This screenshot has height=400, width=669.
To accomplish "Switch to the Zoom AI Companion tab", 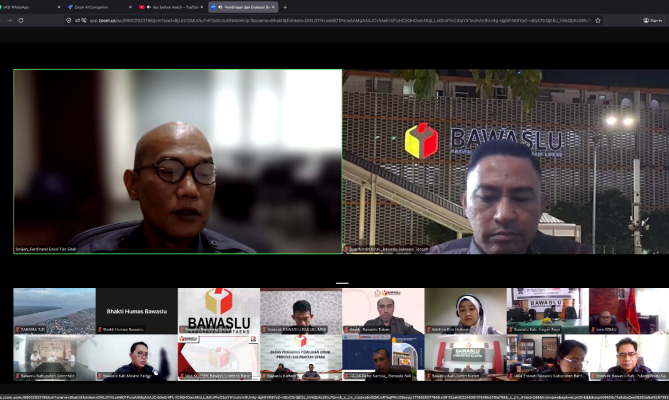I will pyautogui.click(x=90, y=7).
